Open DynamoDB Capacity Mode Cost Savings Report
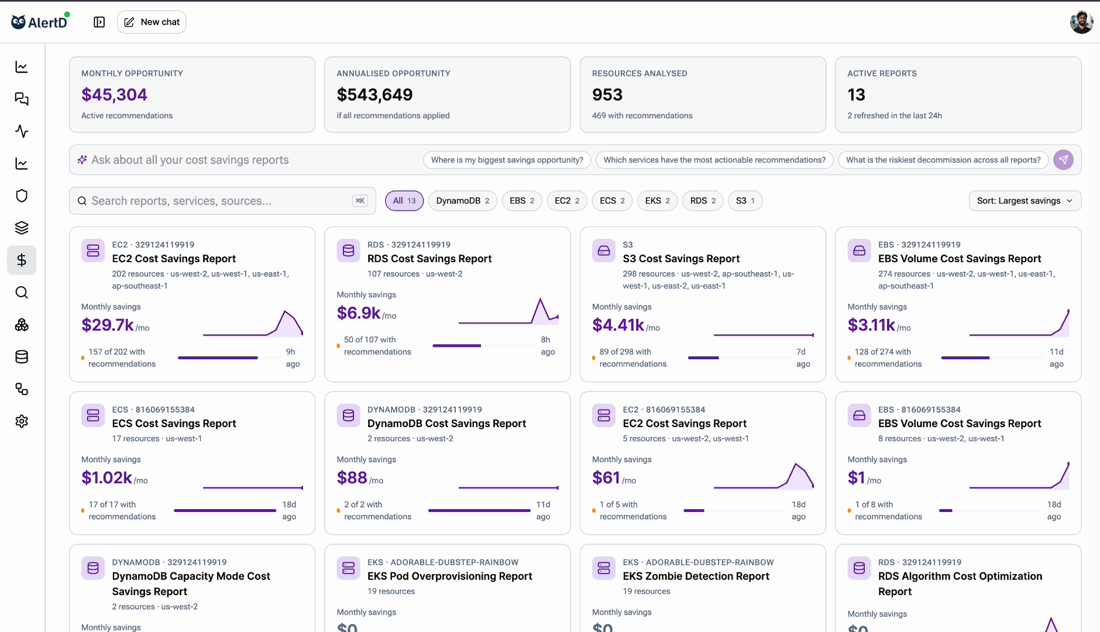 pyautogui.click(x=191, y=584)
